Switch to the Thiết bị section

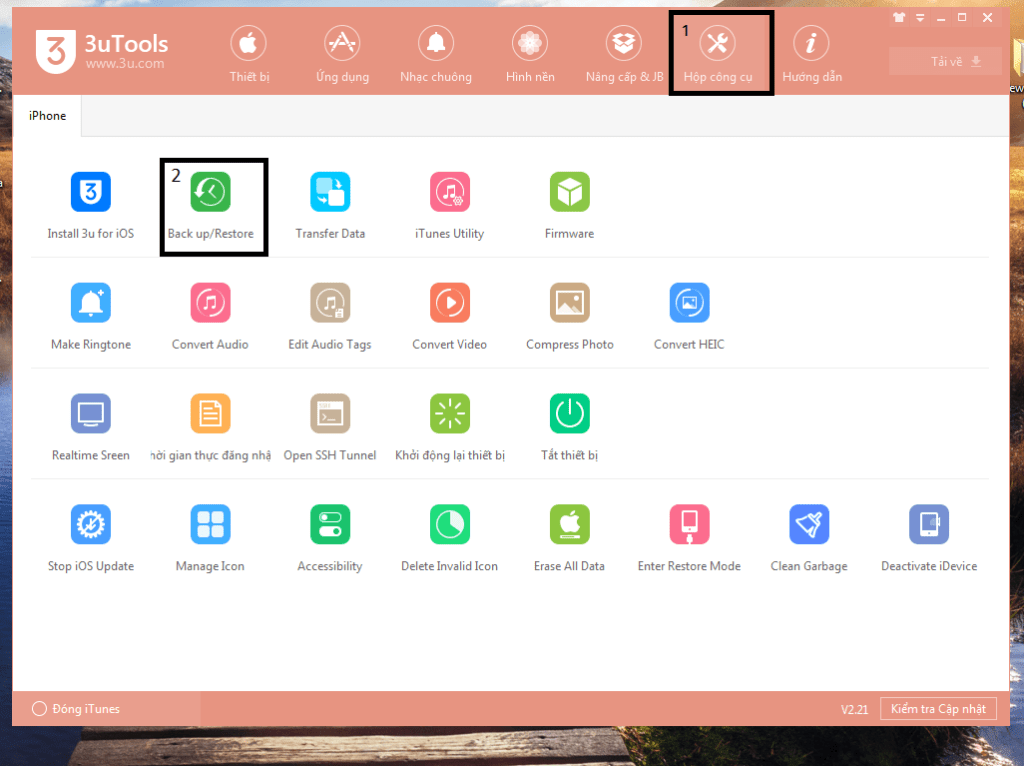[249, 54]
